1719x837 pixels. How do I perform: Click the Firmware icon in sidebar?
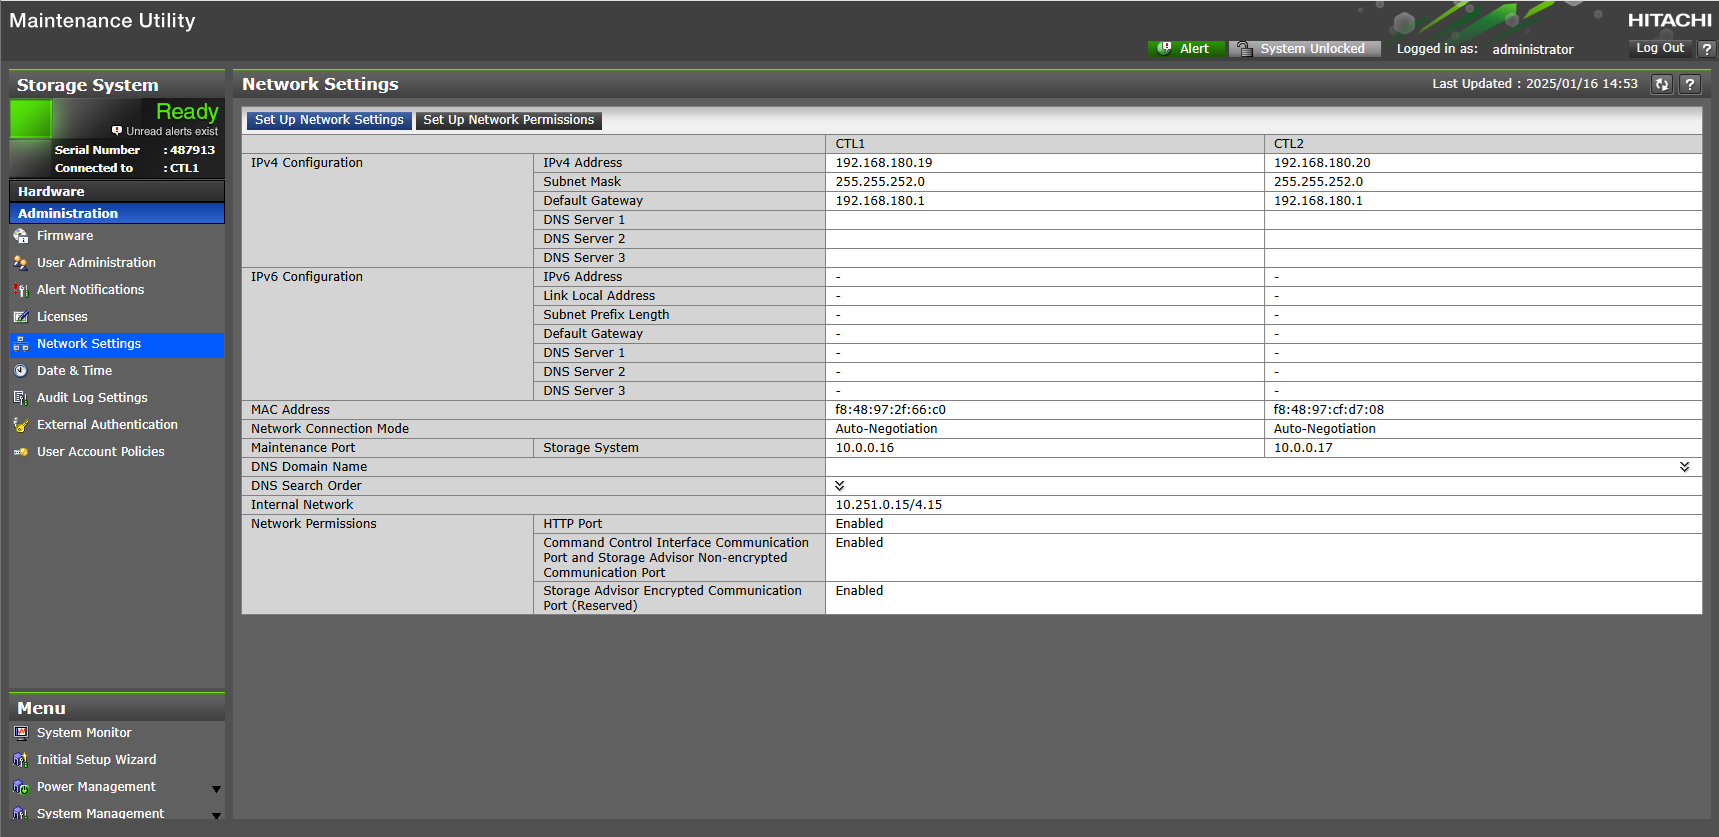point(21,236)
